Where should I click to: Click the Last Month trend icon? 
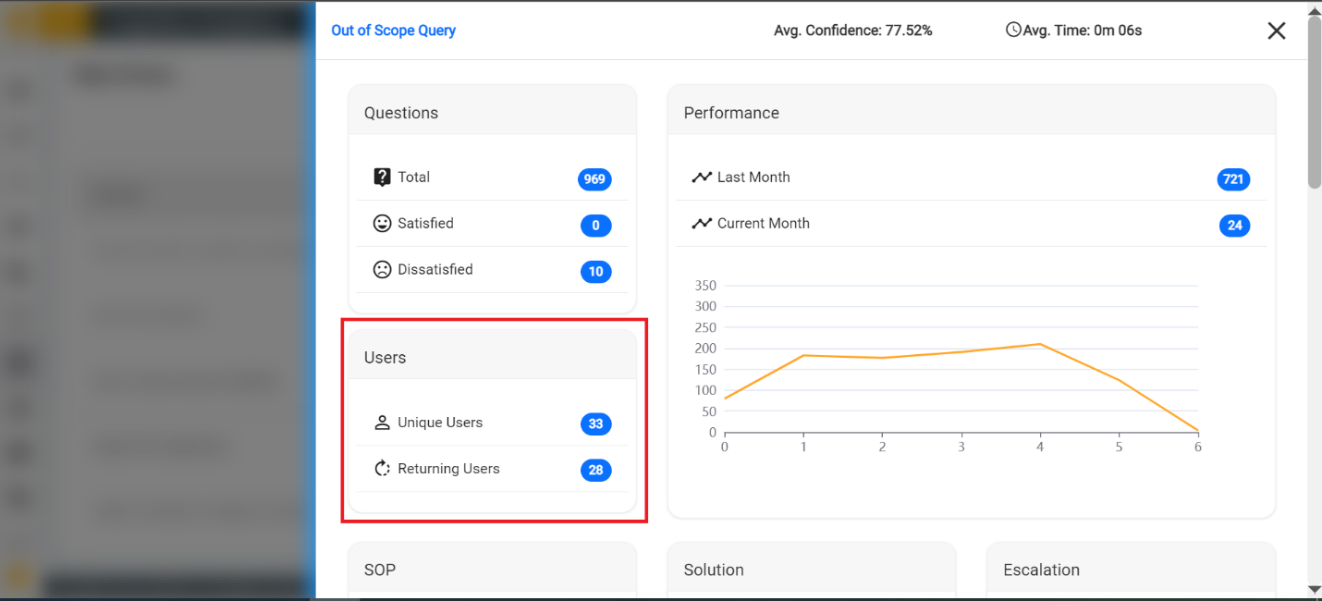click(701, 177)
